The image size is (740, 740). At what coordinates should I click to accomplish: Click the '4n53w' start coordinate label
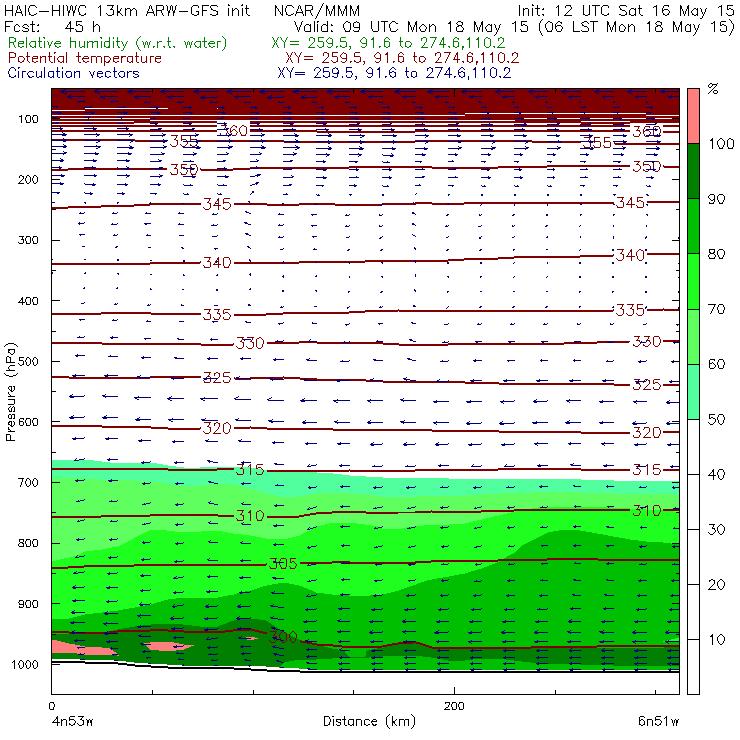[x=73, y=721]
